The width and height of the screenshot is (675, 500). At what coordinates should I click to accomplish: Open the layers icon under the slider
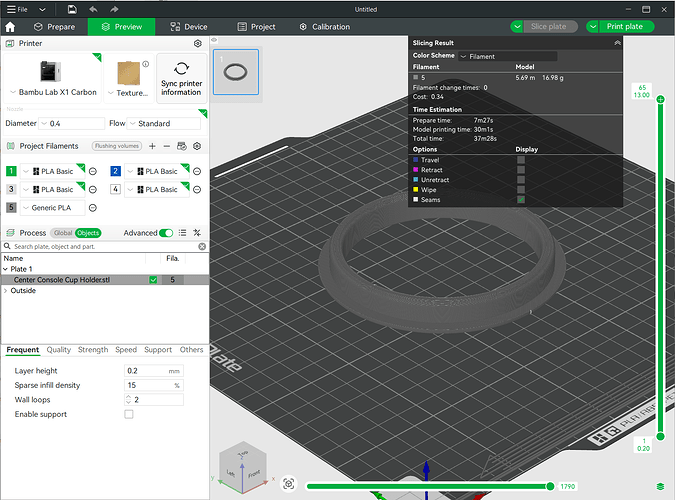click(660, 486)
